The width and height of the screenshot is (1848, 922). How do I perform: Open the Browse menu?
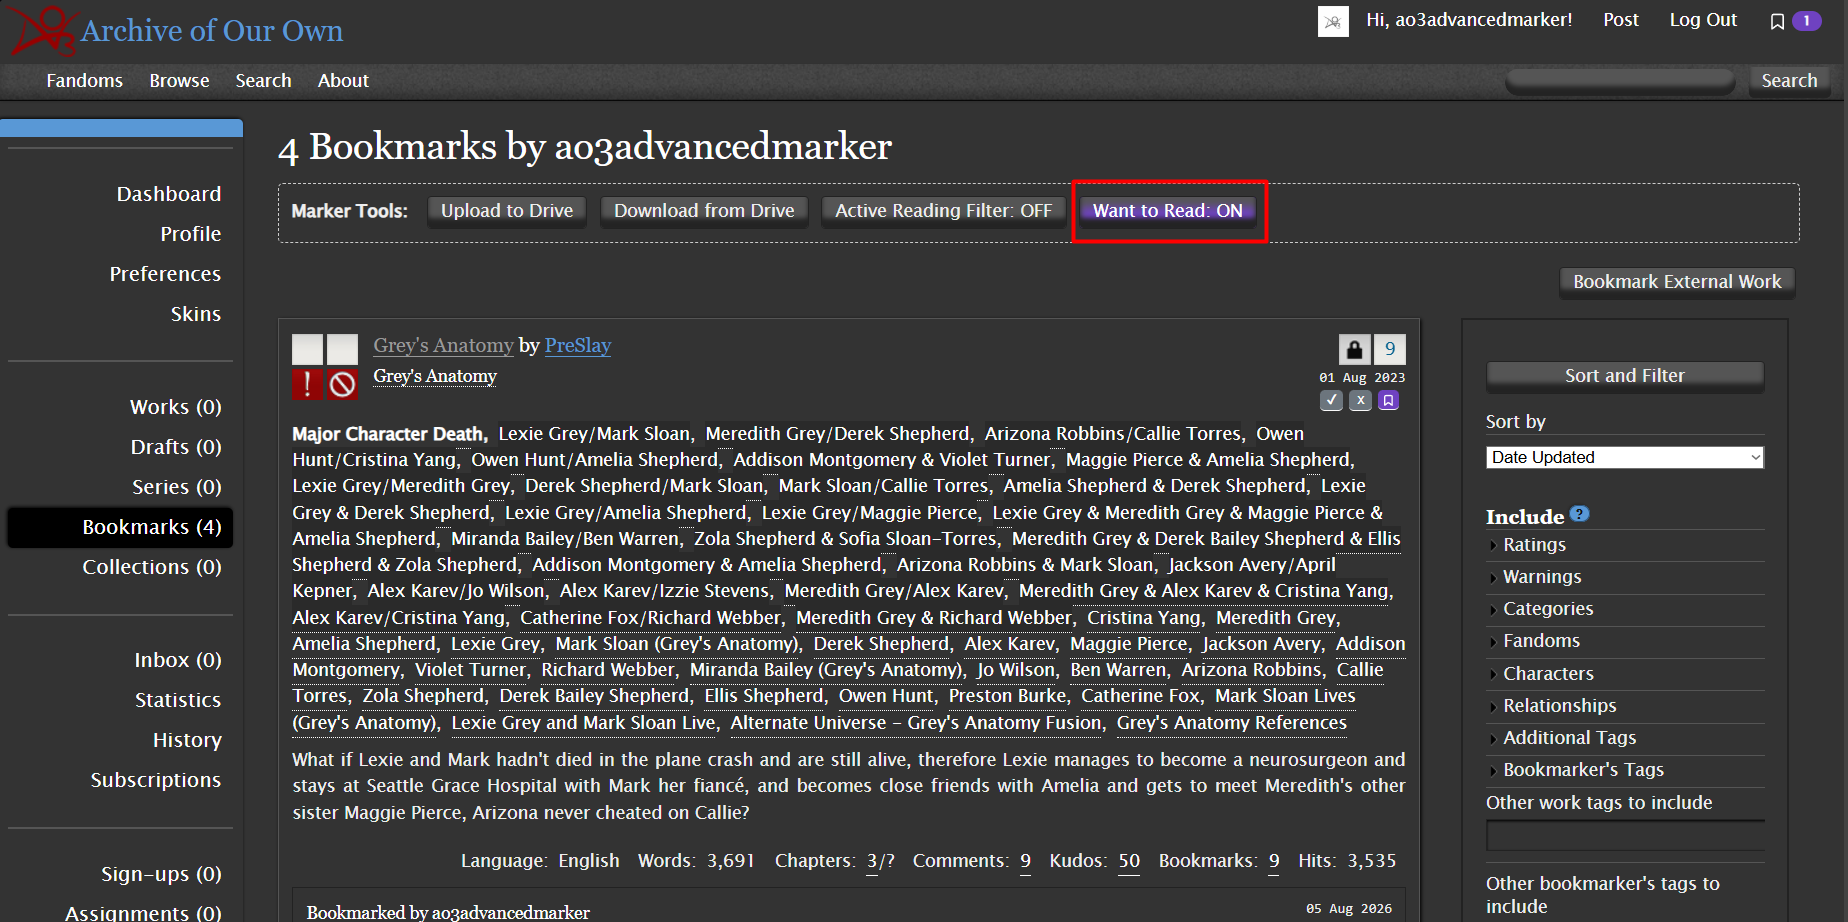180,81
